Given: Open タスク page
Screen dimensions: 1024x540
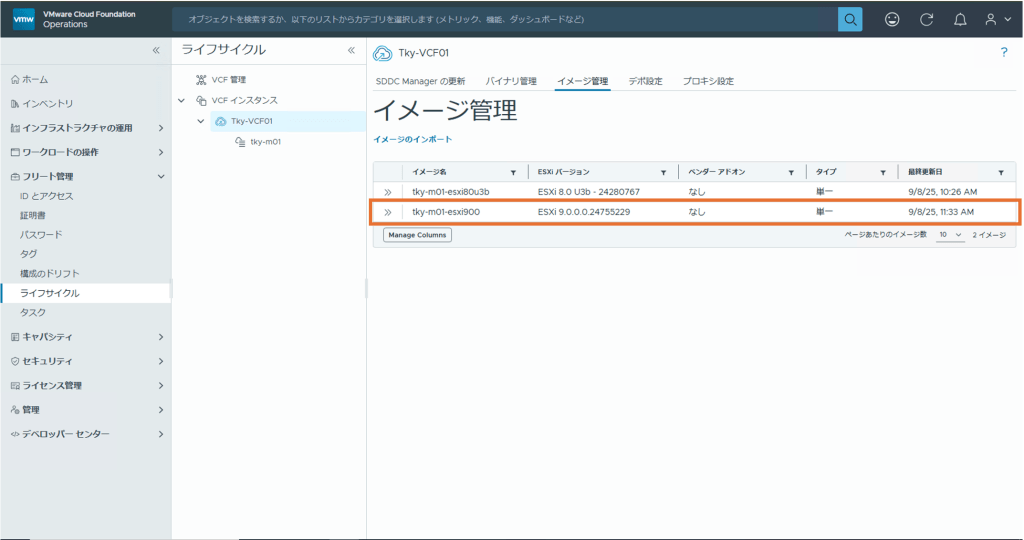Looking at the screenshot, I should coord(33,313).
